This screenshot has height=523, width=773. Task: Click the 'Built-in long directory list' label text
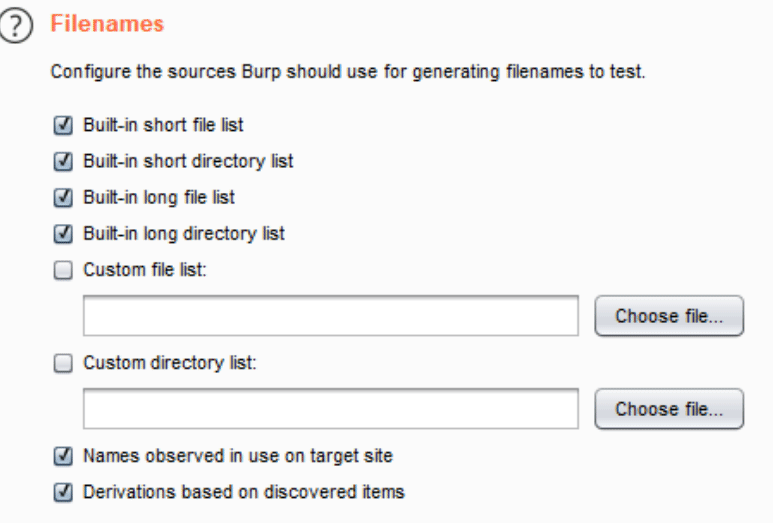(x=184, y=234)
